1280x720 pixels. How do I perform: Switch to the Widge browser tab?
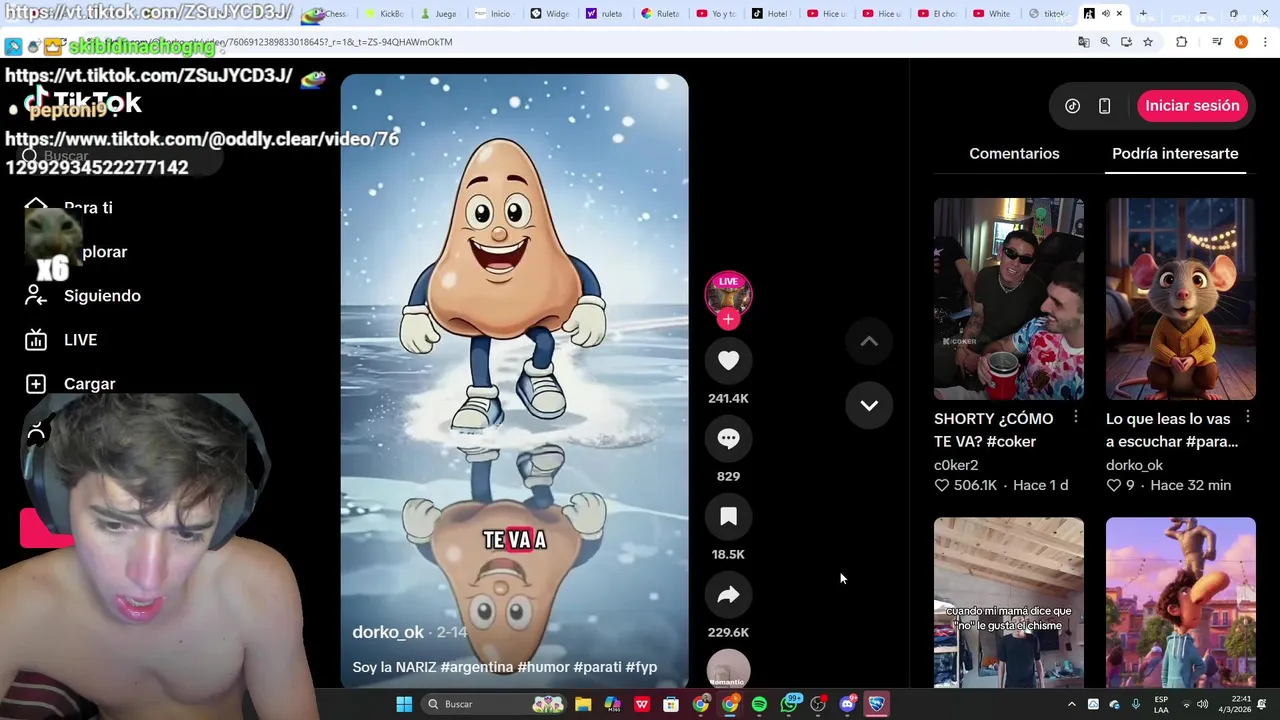[550, 14]
